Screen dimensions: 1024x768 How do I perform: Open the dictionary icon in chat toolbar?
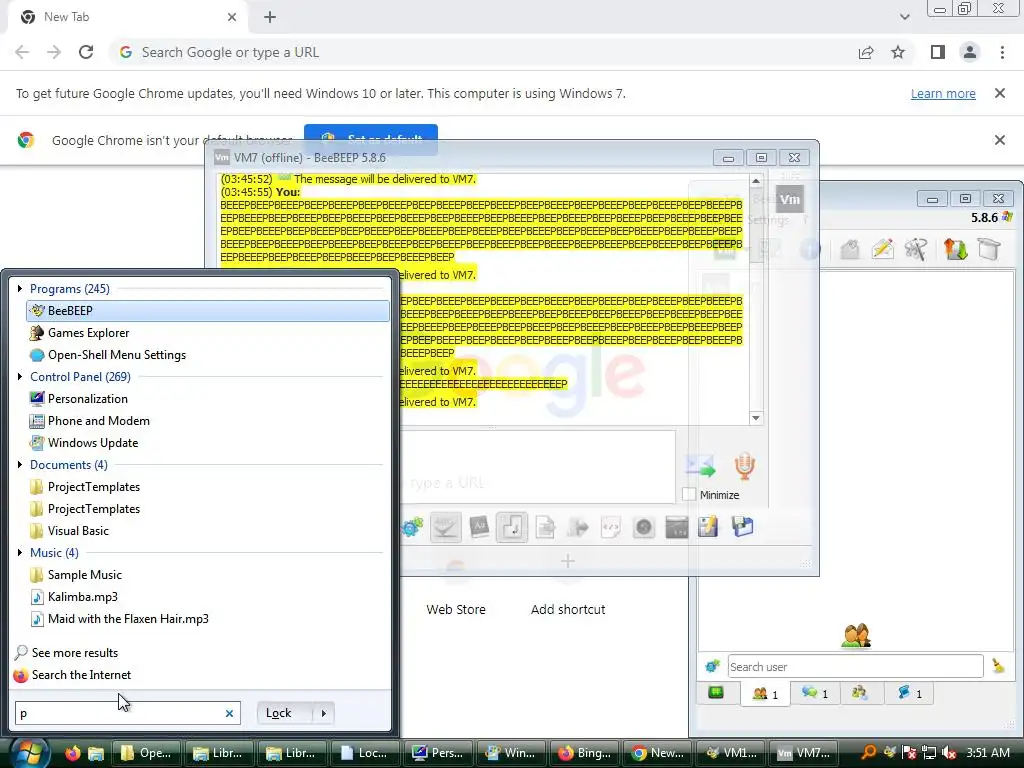[479, 527]
